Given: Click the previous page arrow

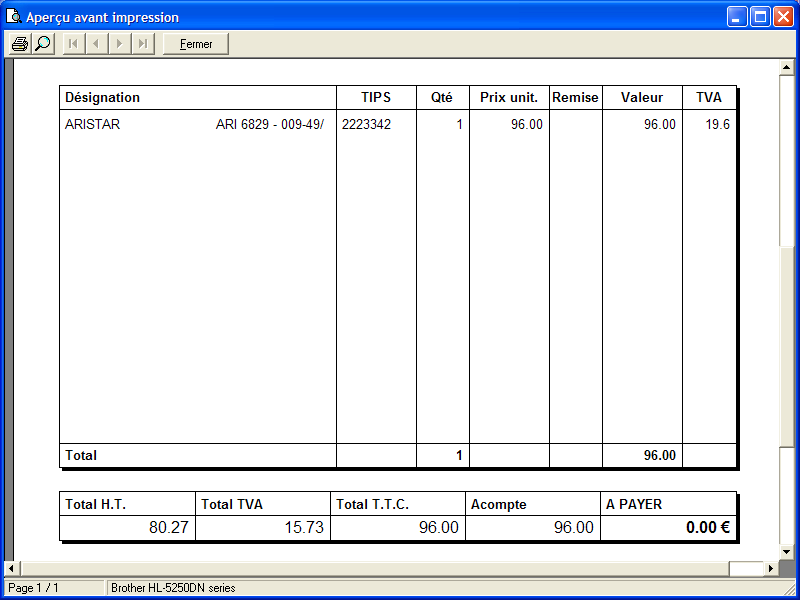Looking at the screenshot, I should point(96,44).
